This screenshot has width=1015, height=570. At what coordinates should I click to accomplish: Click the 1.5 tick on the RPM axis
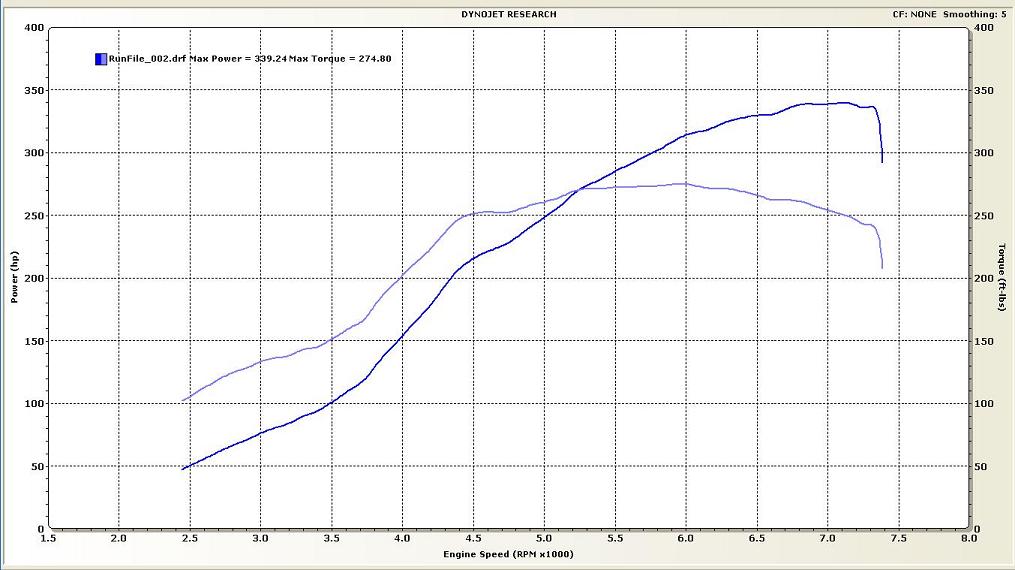[x=48, y=538]
